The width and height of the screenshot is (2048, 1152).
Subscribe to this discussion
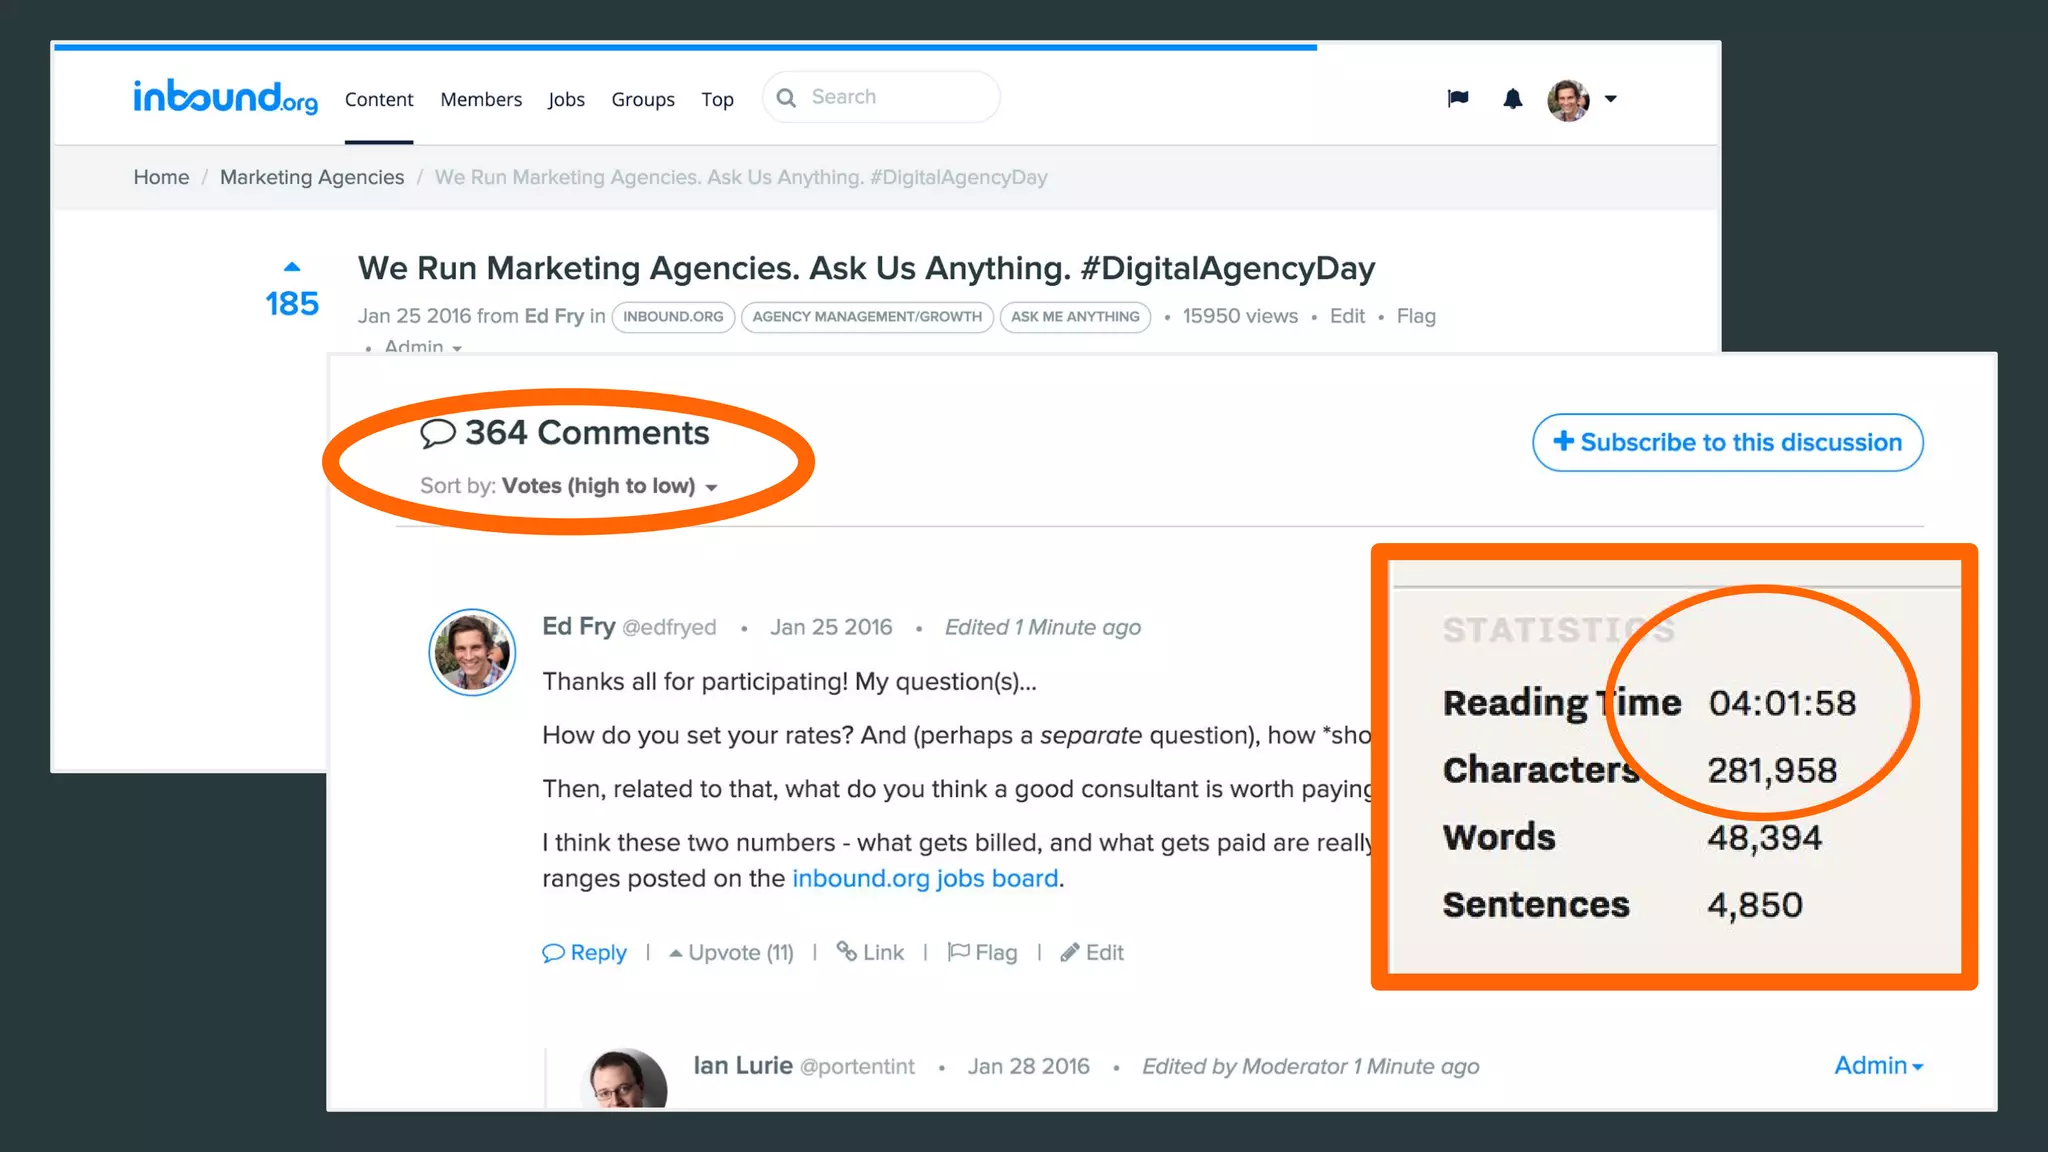pos(1727,442)
